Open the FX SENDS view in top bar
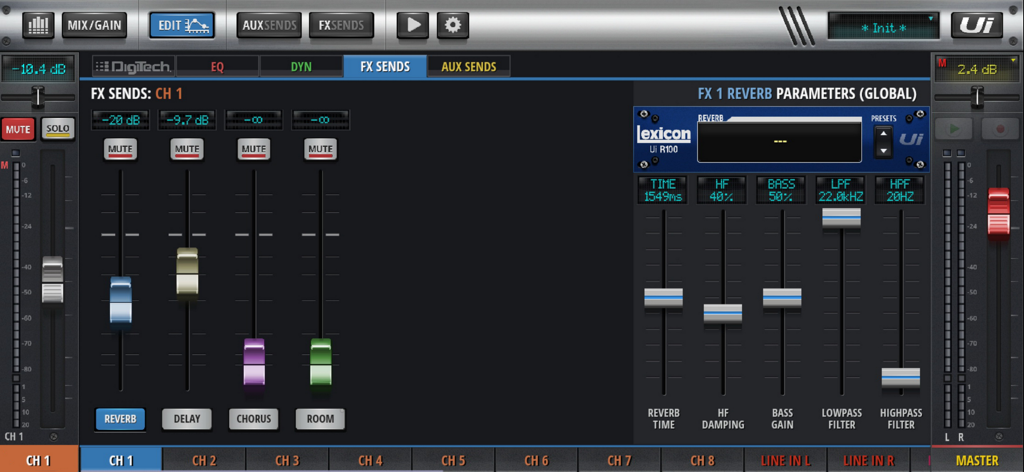 coord(341,25)
